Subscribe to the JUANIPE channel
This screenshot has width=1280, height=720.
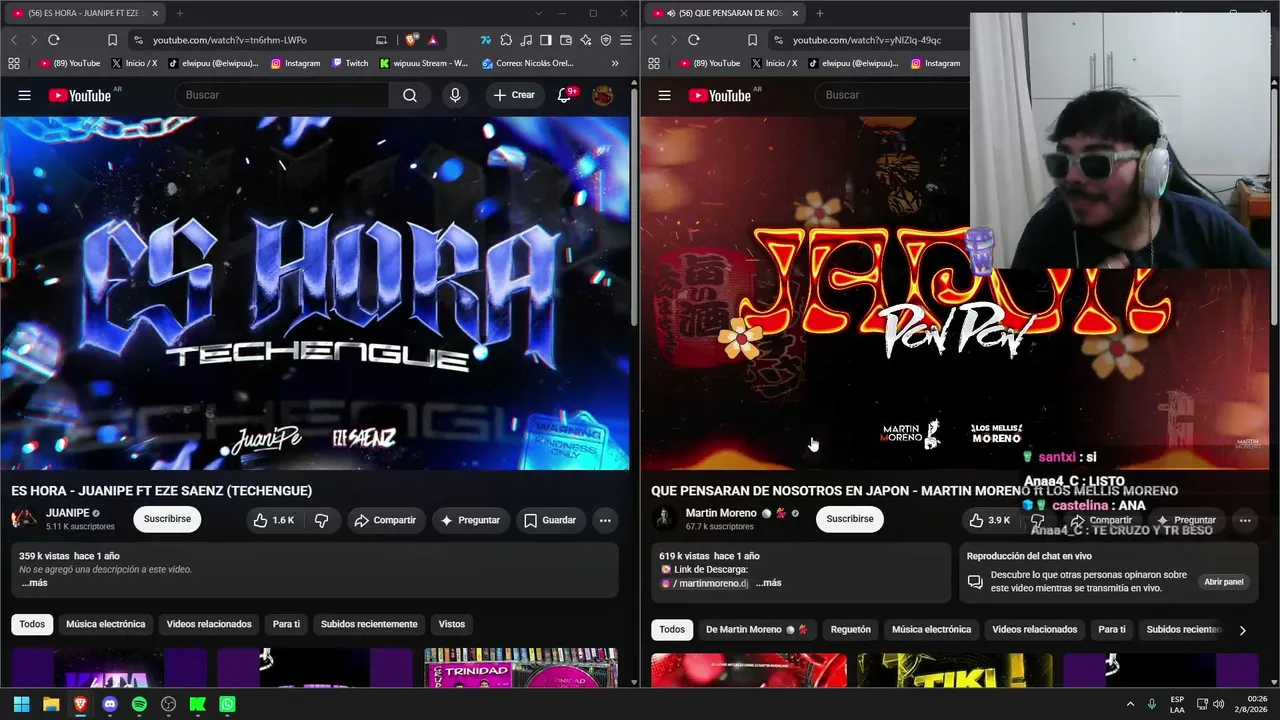[x=168, y=519]
